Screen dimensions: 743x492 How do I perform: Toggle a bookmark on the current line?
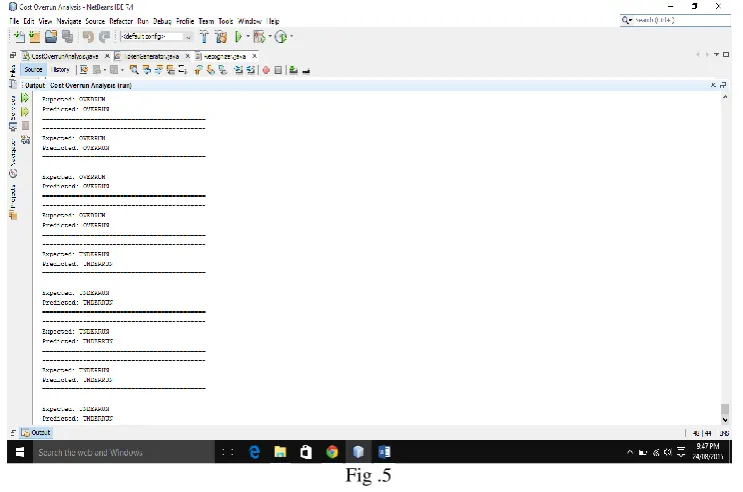pos(223,70)
